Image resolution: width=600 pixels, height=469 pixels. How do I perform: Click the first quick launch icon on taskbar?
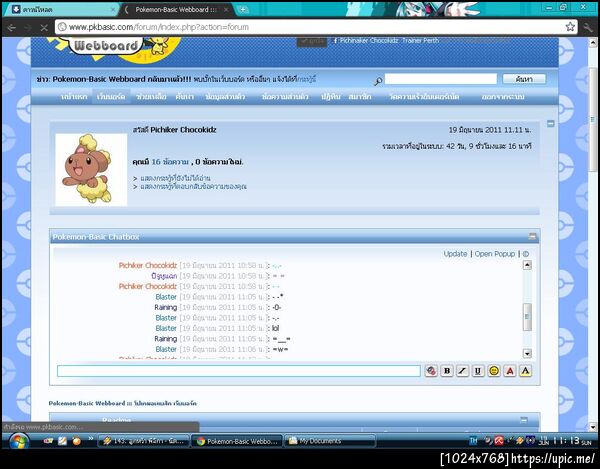point(48,441)
